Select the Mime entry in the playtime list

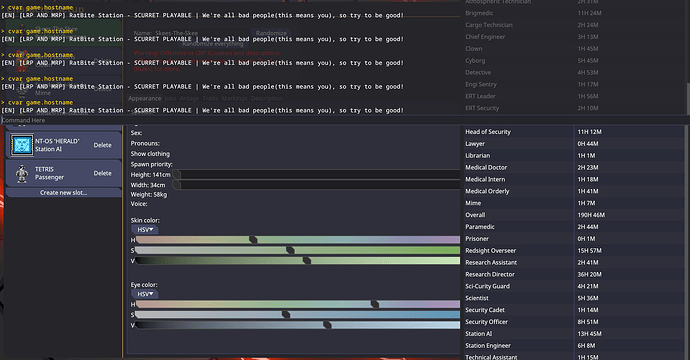(574, 203)
